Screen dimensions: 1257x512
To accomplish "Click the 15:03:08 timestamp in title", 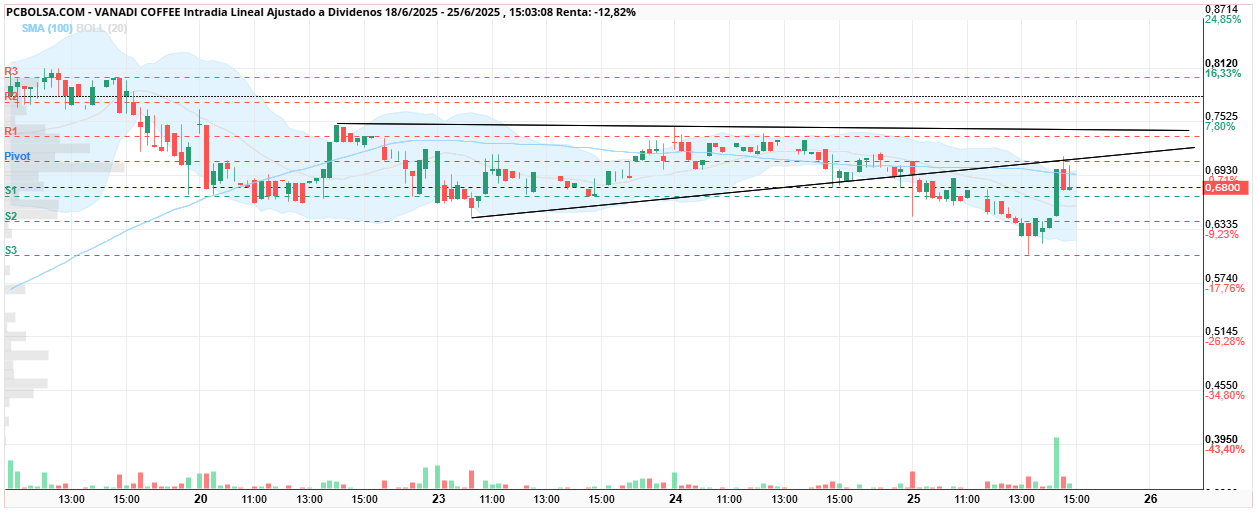I will [x=530, y=12].
